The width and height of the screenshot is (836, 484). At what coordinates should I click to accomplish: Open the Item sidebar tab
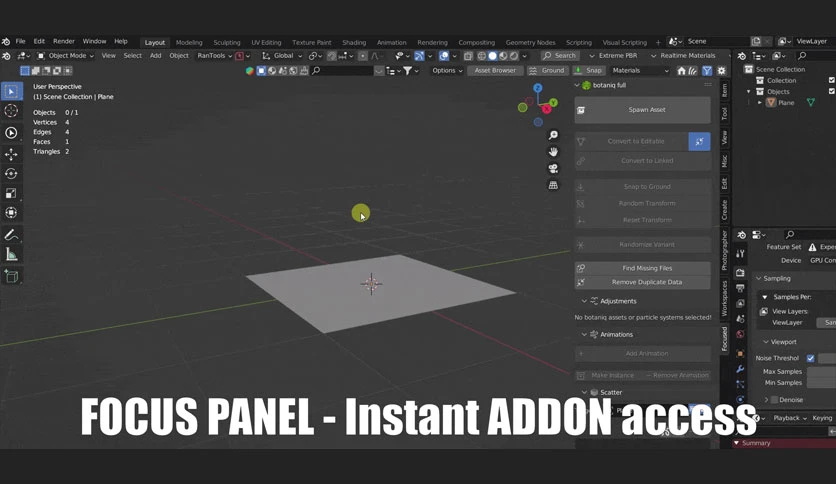click(725, 90)
